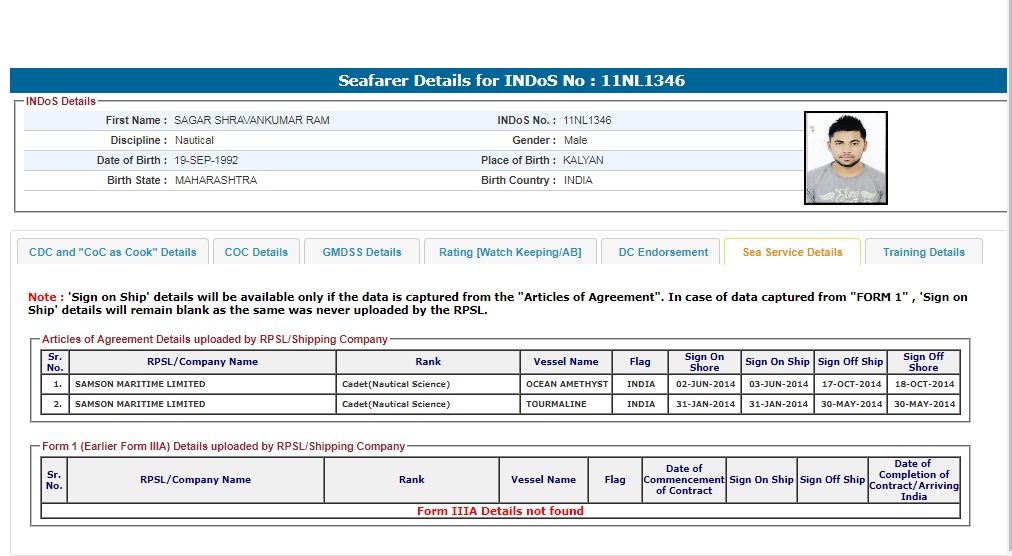
Task: Open the DC Endorsement tab
Action: [x=663, y=252]
